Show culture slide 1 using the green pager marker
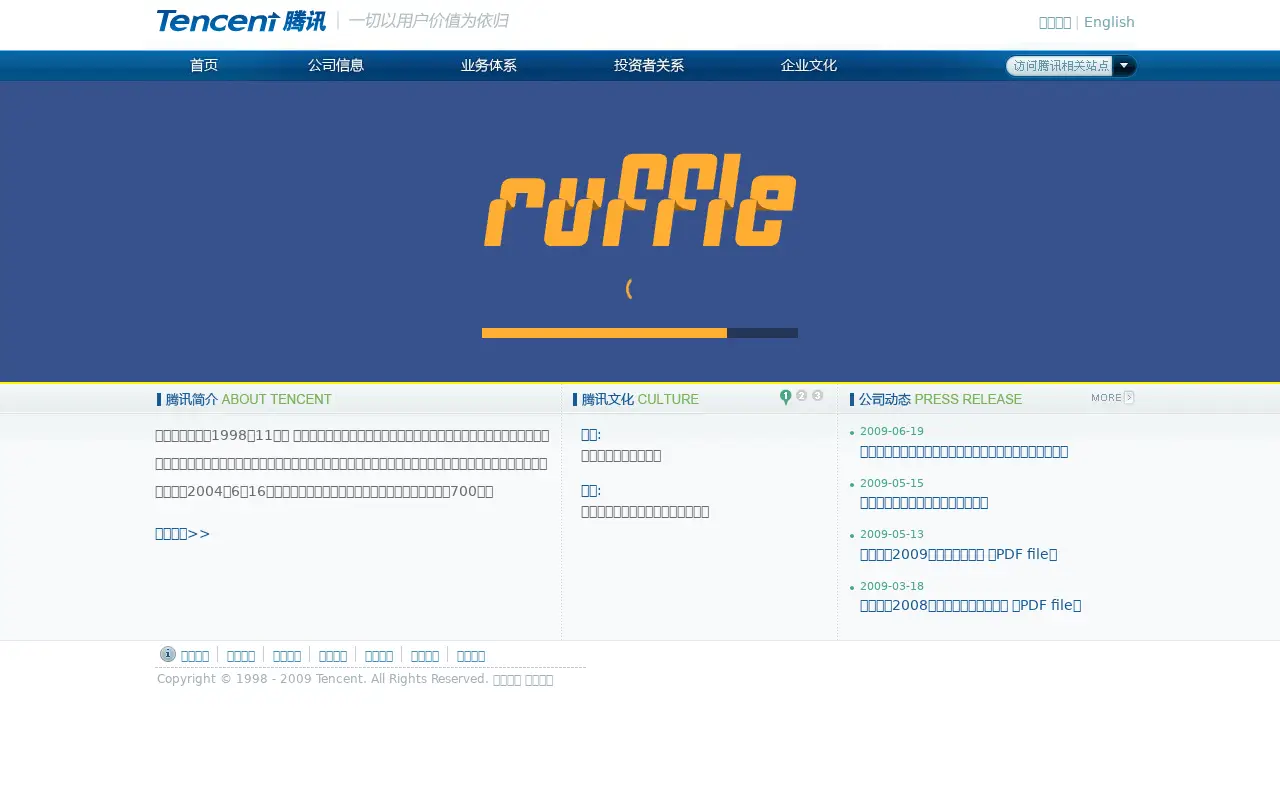Image resolution: width=1280 pixels, height=800 pixels. [x=785, y=397]
